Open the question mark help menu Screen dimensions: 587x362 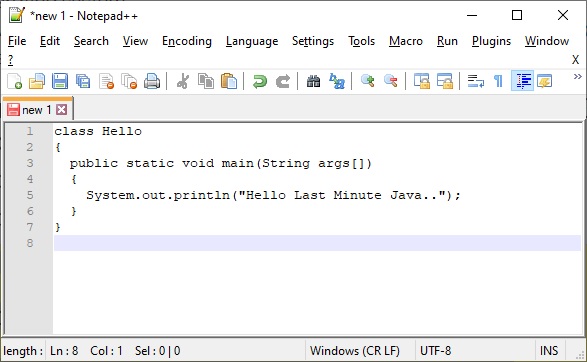click(10, 60)
